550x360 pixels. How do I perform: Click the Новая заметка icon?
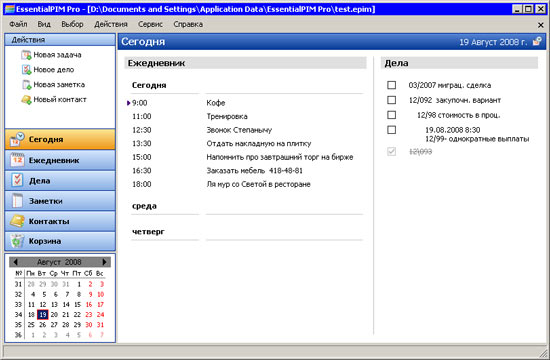tap(26, 85)
